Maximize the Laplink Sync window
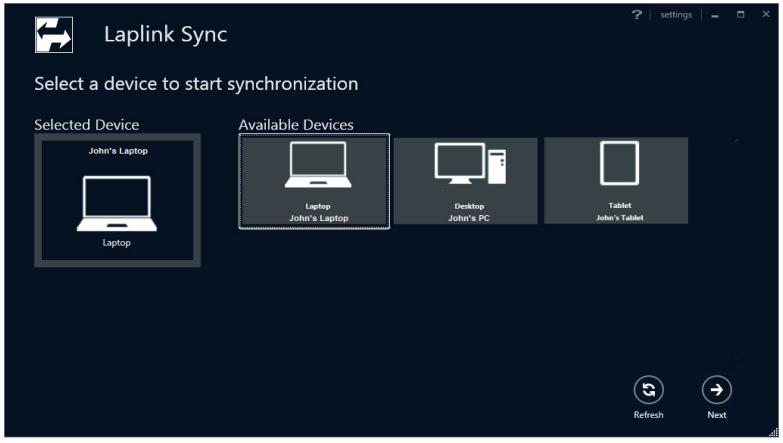 click(x=741, y=15)
